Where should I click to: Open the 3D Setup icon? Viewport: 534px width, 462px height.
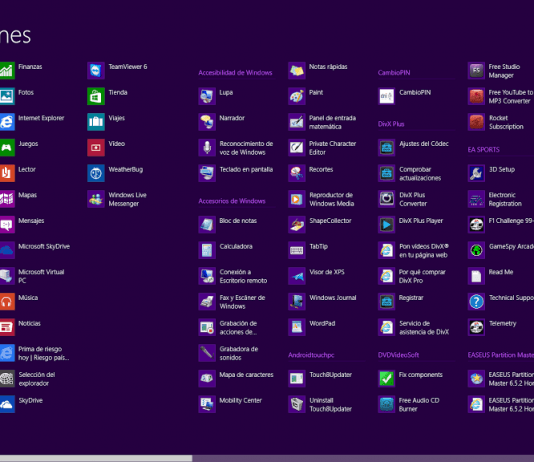[476, 173]
